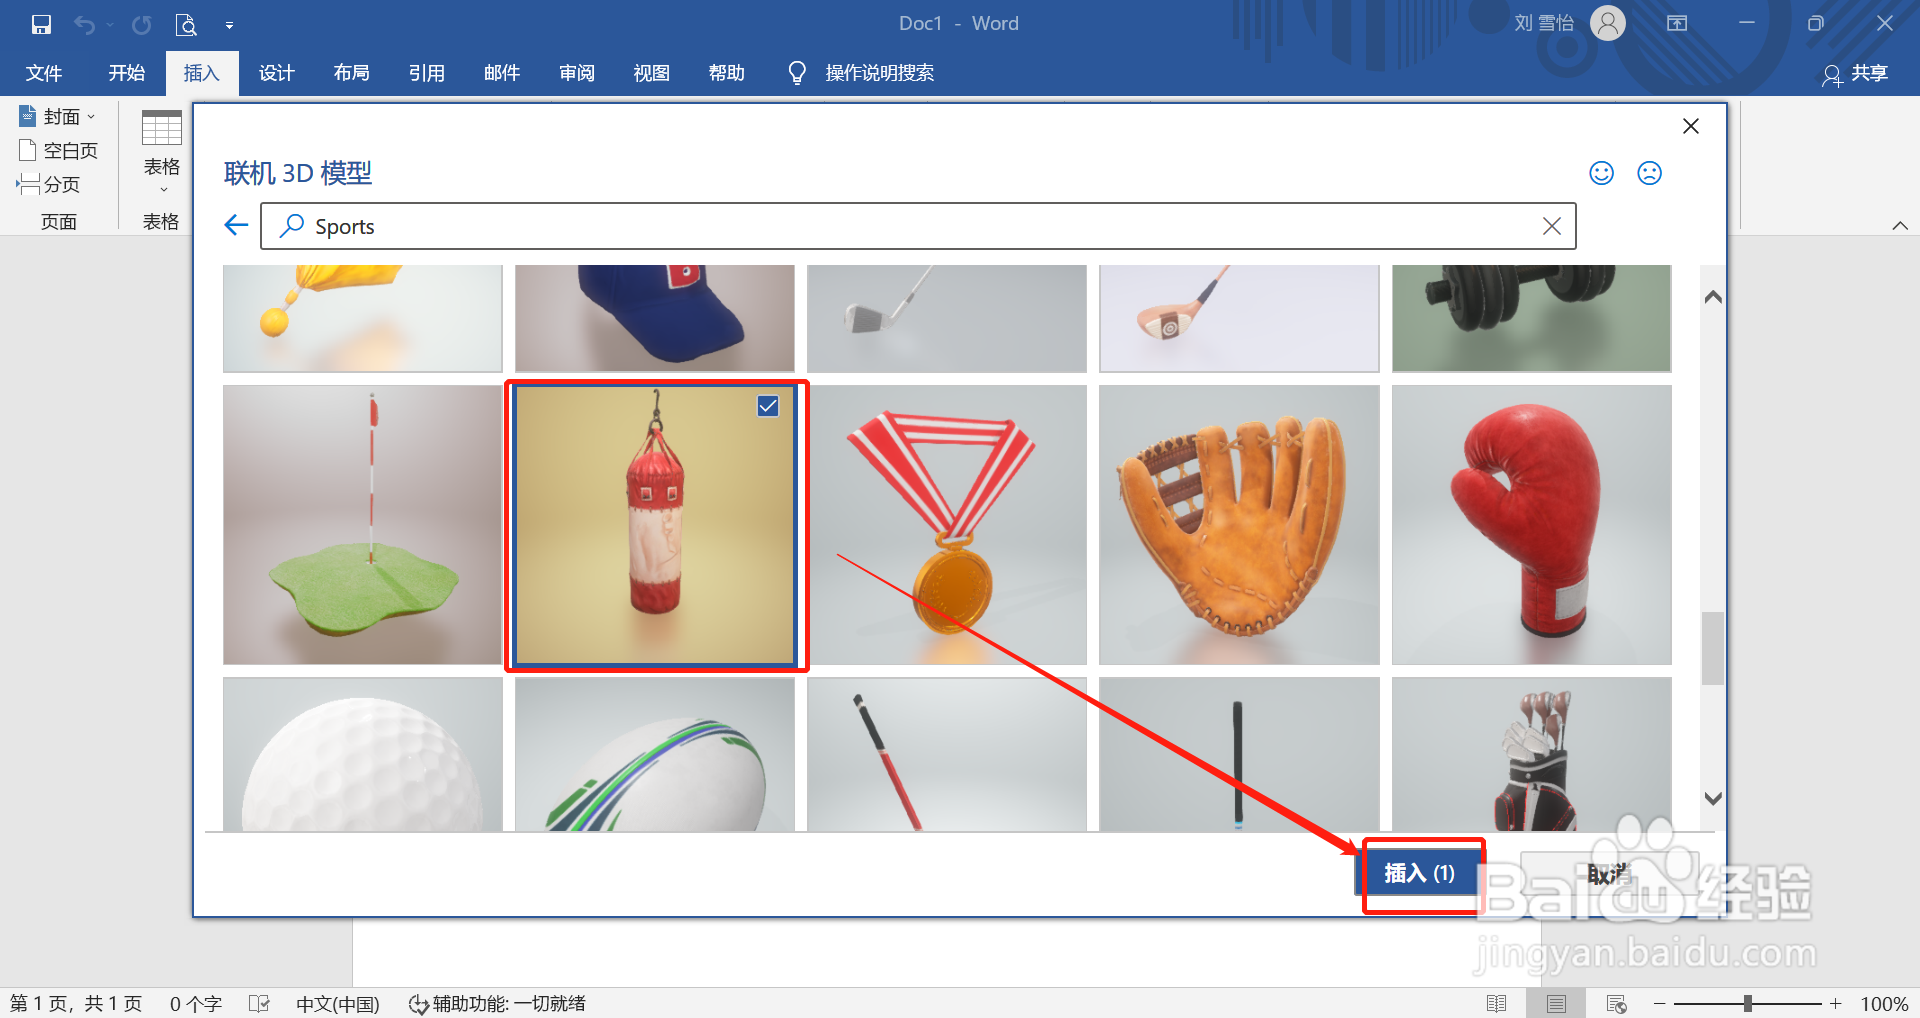Clear the Sports search query
1920x1018 pixels.
point(1551,225)
